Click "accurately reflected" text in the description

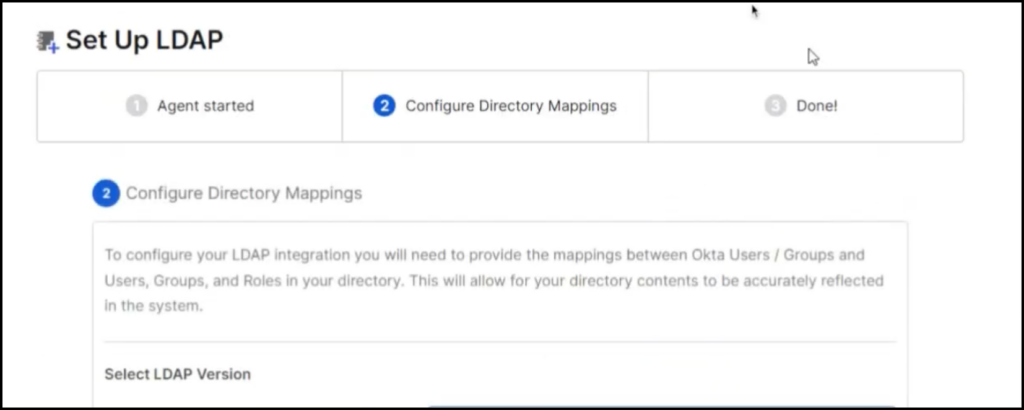804,281
